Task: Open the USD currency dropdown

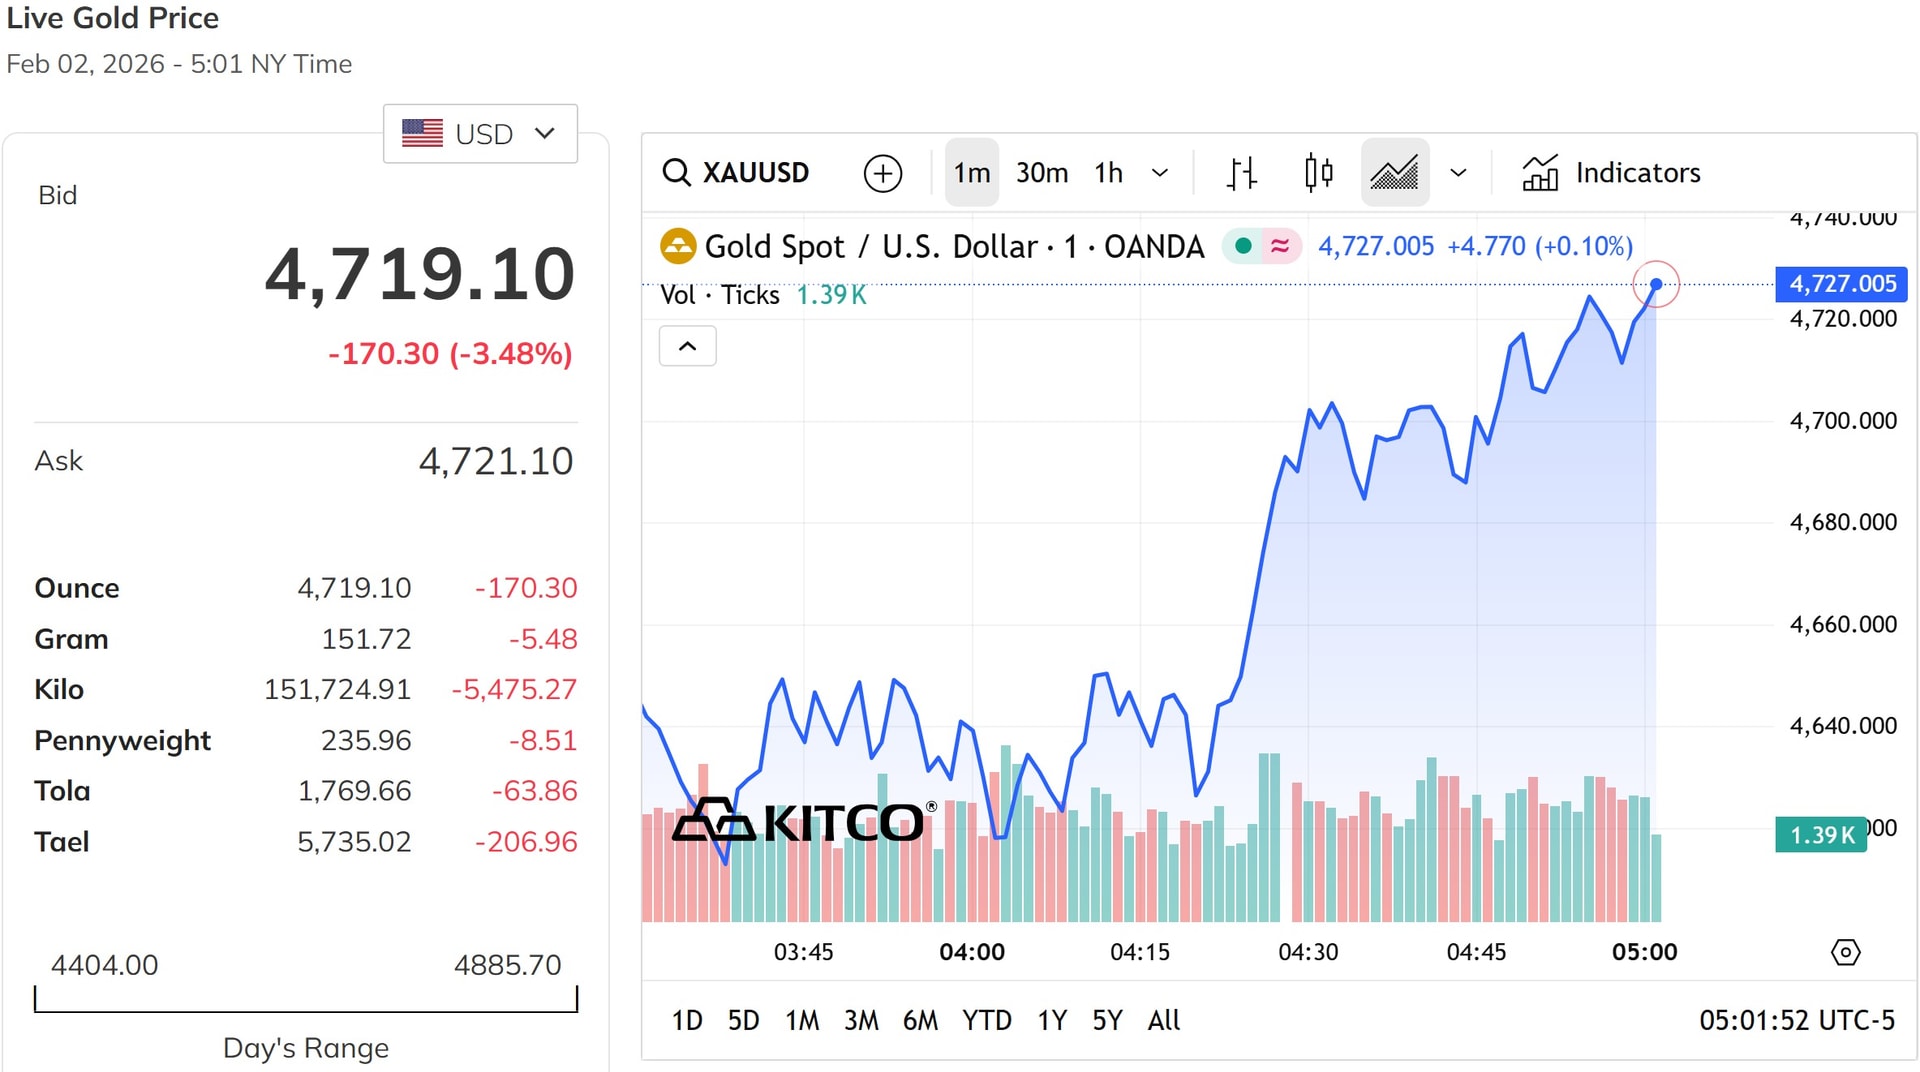Action: 480,133
